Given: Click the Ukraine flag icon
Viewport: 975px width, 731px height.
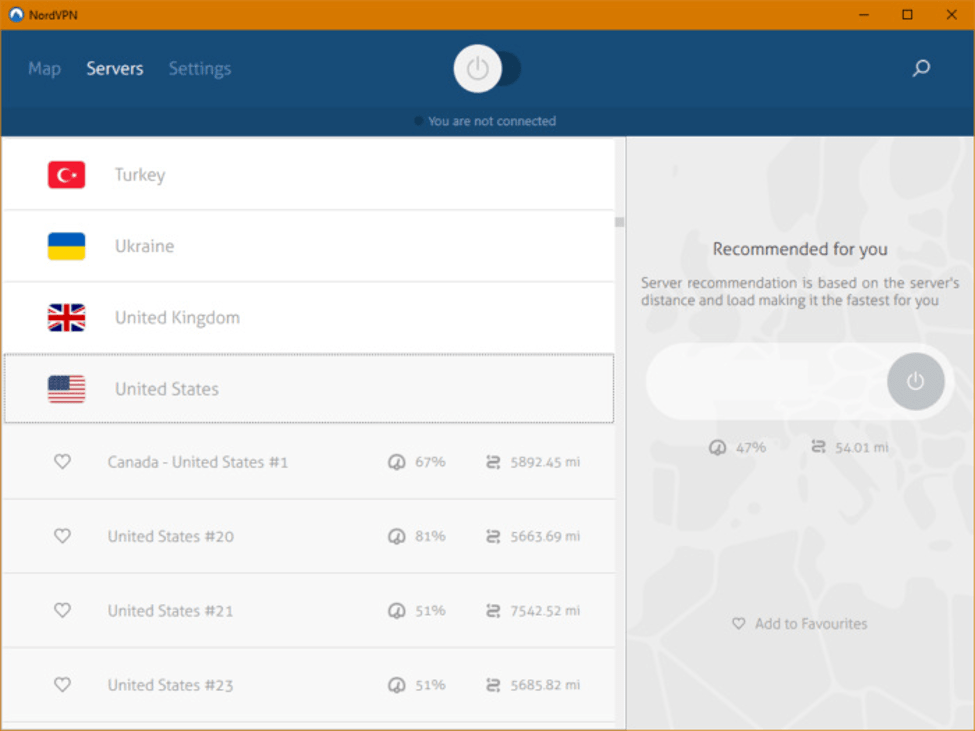Looking at the screenshot, I should pos(65,245).
